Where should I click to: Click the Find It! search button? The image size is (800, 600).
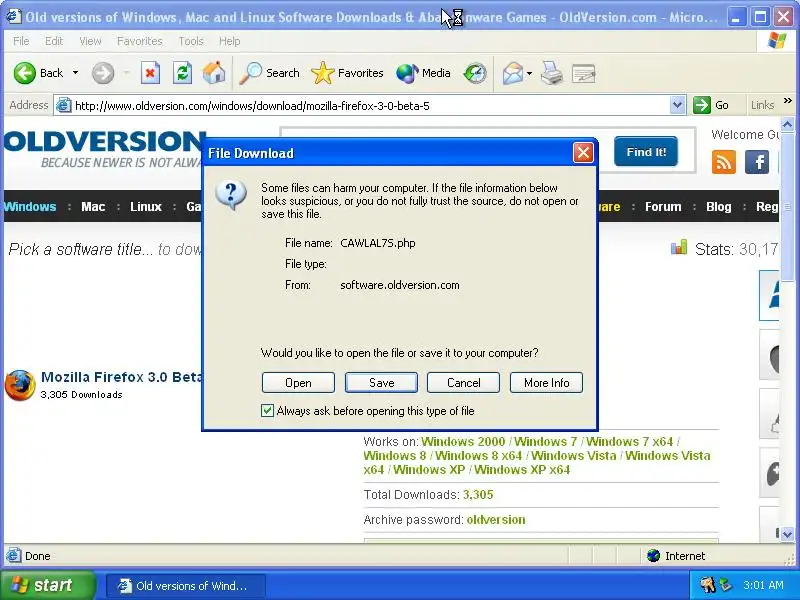646,152
